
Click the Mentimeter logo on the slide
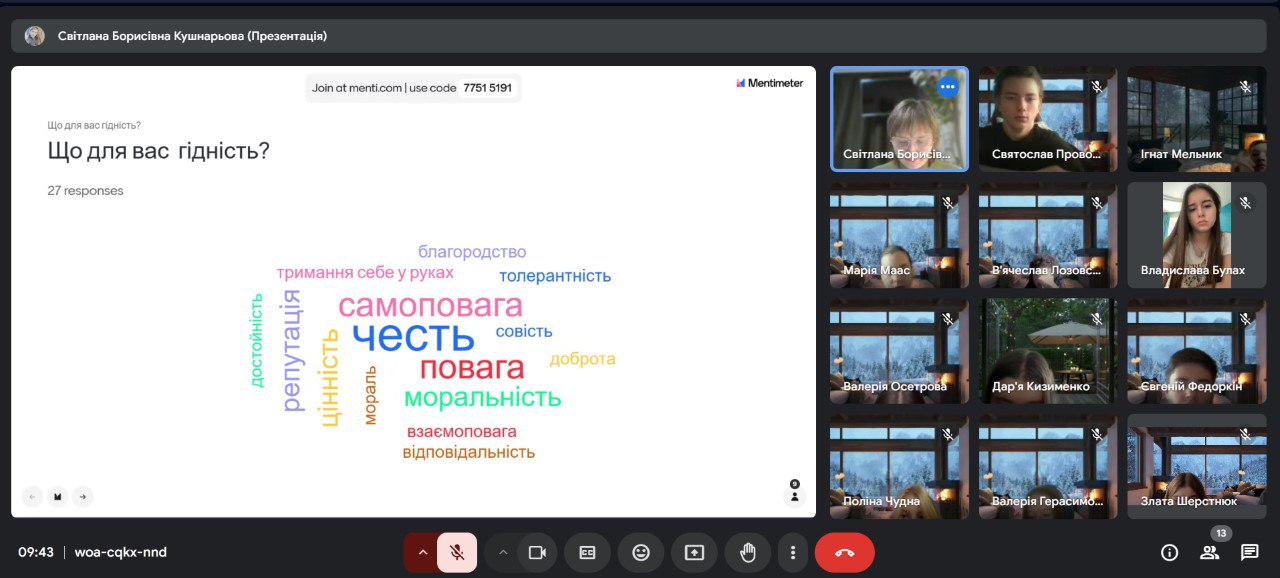769,83
